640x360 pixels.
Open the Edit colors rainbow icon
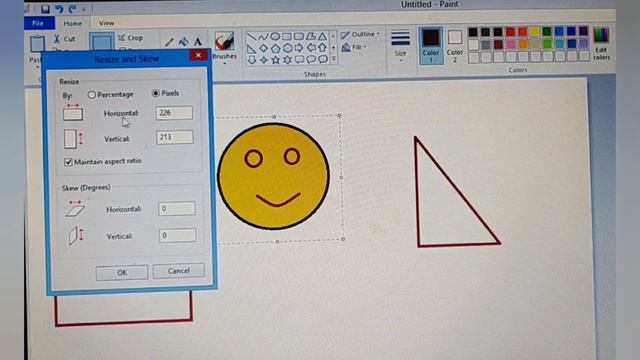(x=601, y=43)
